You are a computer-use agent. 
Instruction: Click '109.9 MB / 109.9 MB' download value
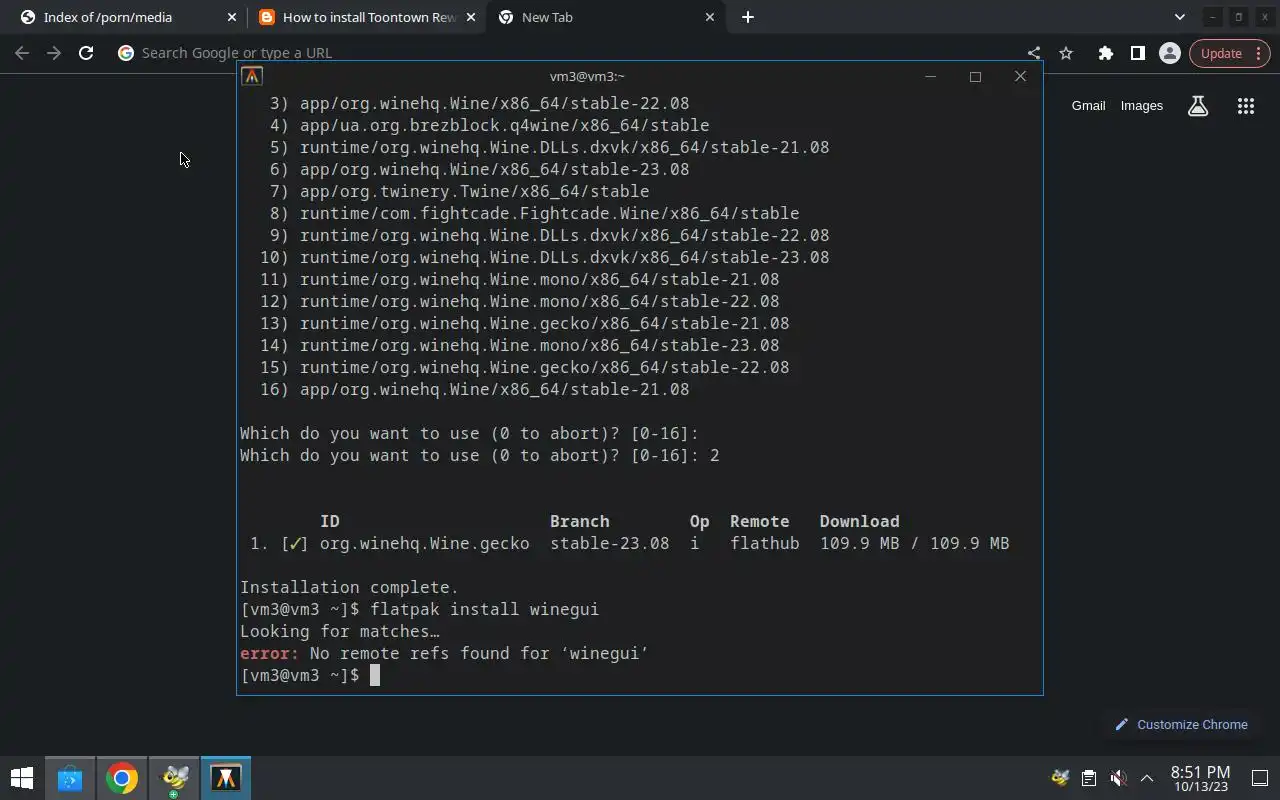914,543
